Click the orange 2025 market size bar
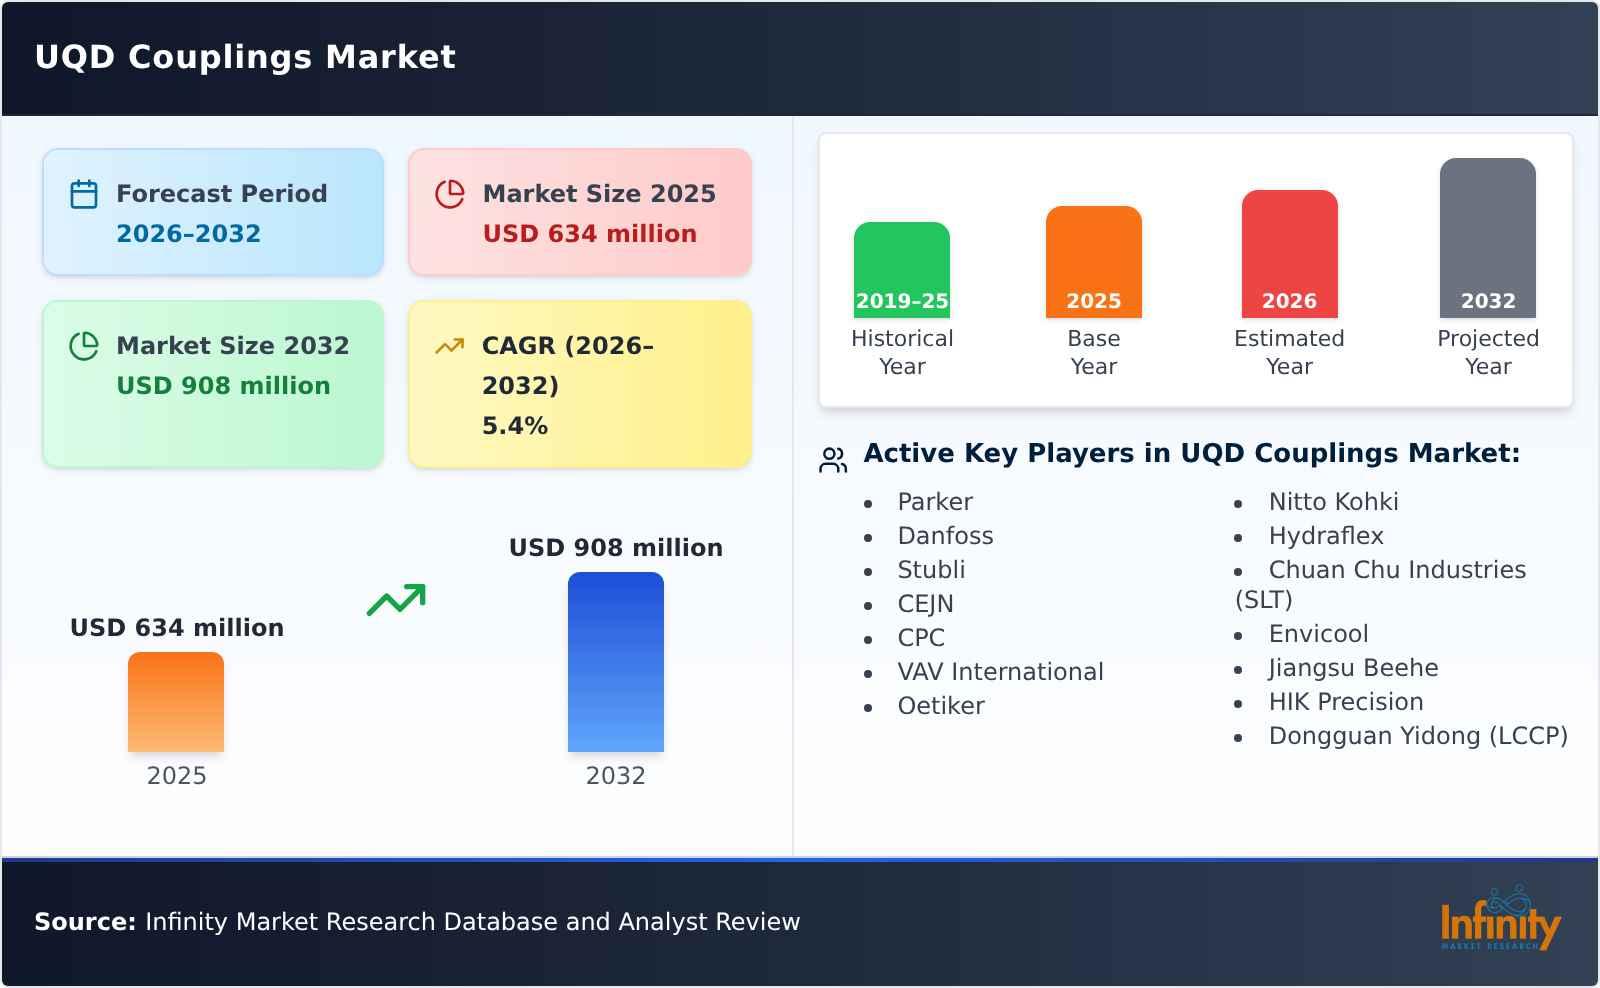This screenshot has width=1600, height=988. pyautogui.click(x=176, y=702)
